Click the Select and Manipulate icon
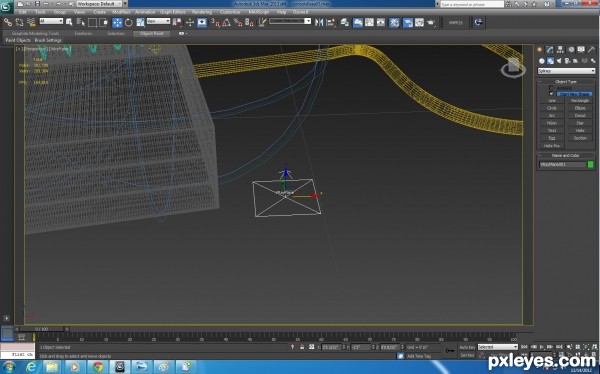This screenshot has width=600, height=374. 190,23
